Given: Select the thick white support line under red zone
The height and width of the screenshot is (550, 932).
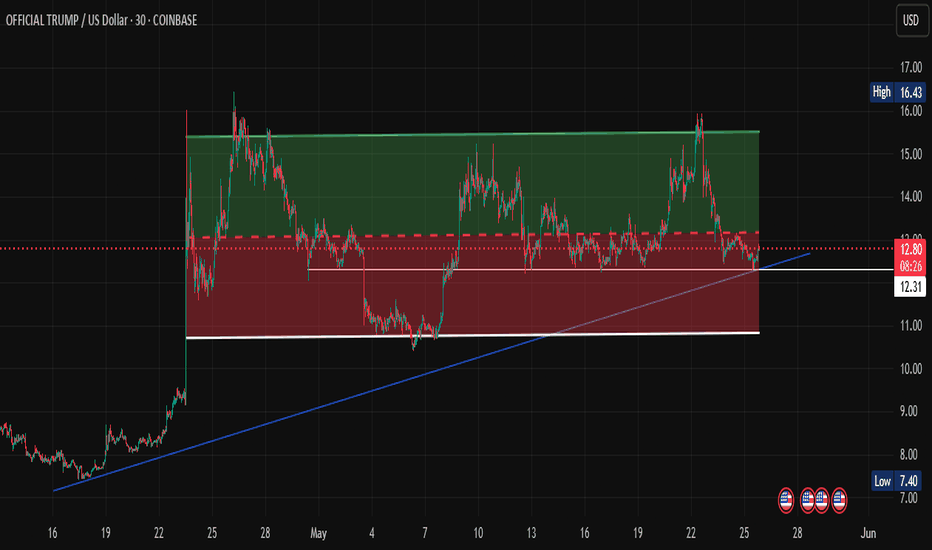Looking at the screenshot, I should [473, 335].
